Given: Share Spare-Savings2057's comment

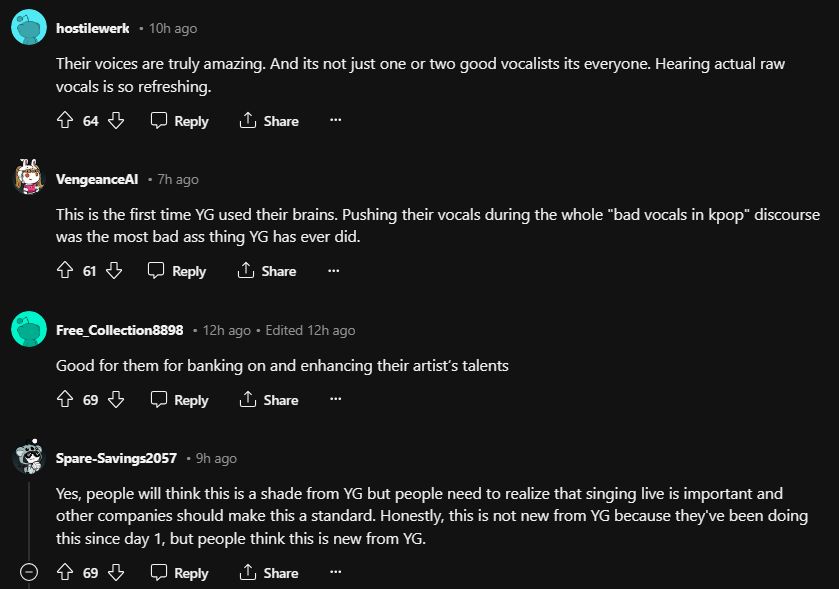Looking at the screenshot, I should pos(269,573).
